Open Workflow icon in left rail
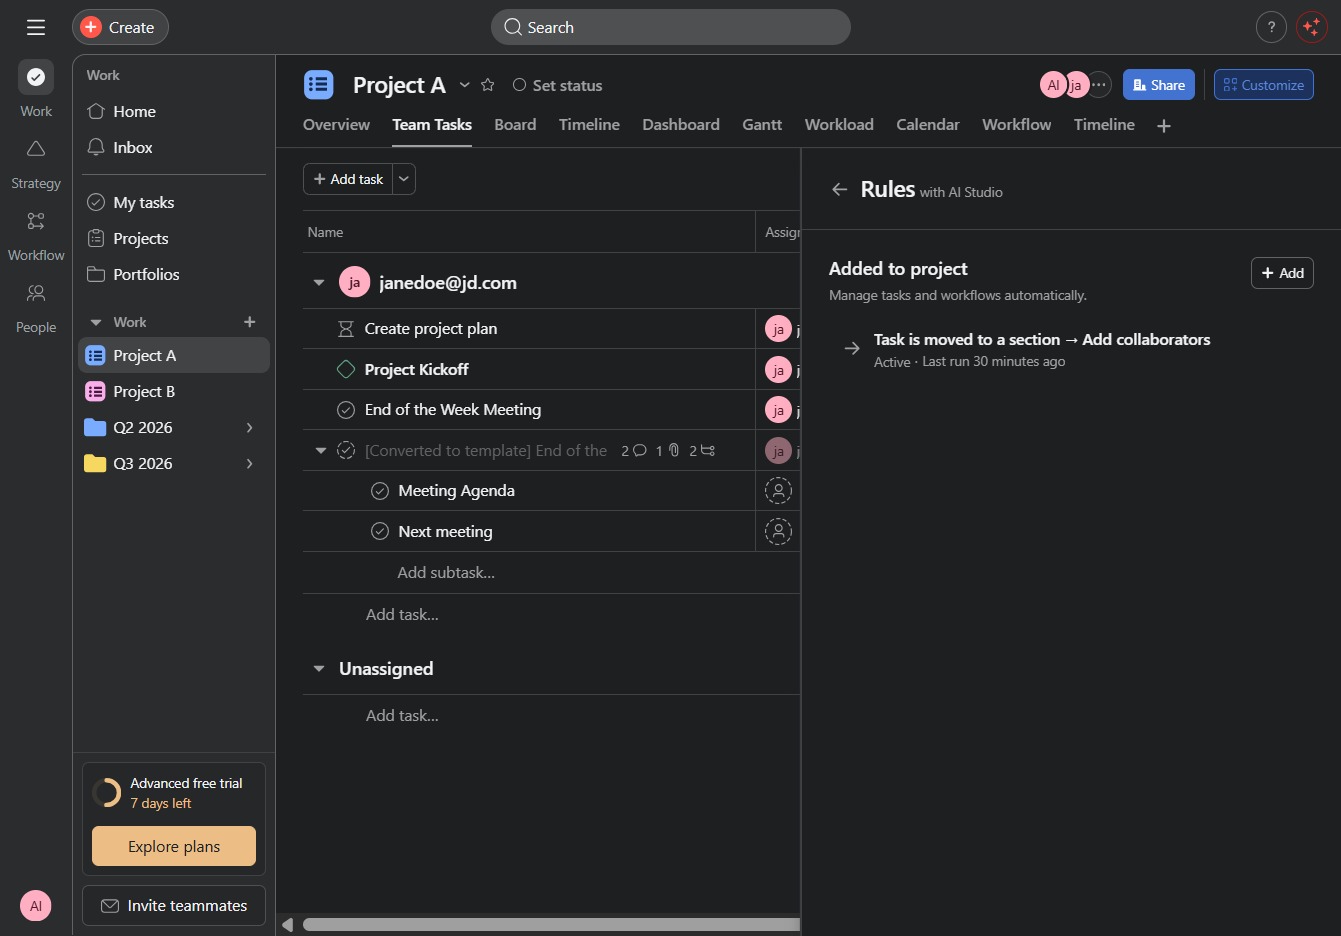1341x936 pixels. 36,221
